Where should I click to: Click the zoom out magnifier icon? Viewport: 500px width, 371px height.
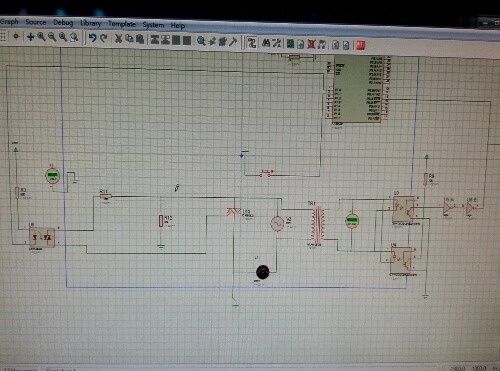pyautogui.click(x=52, y=37)
